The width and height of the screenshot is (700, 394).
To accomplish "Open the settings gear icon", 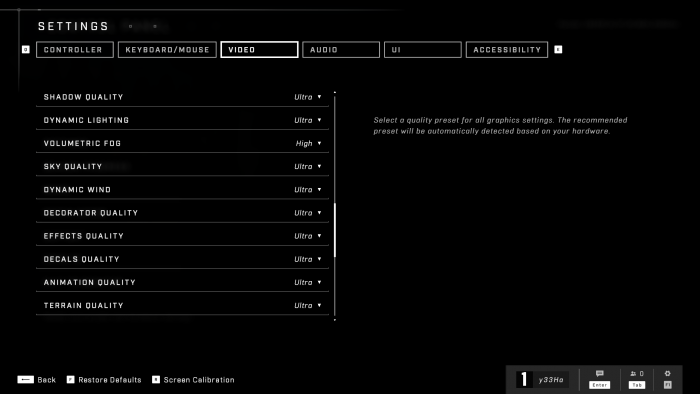I will coord(667,373).
